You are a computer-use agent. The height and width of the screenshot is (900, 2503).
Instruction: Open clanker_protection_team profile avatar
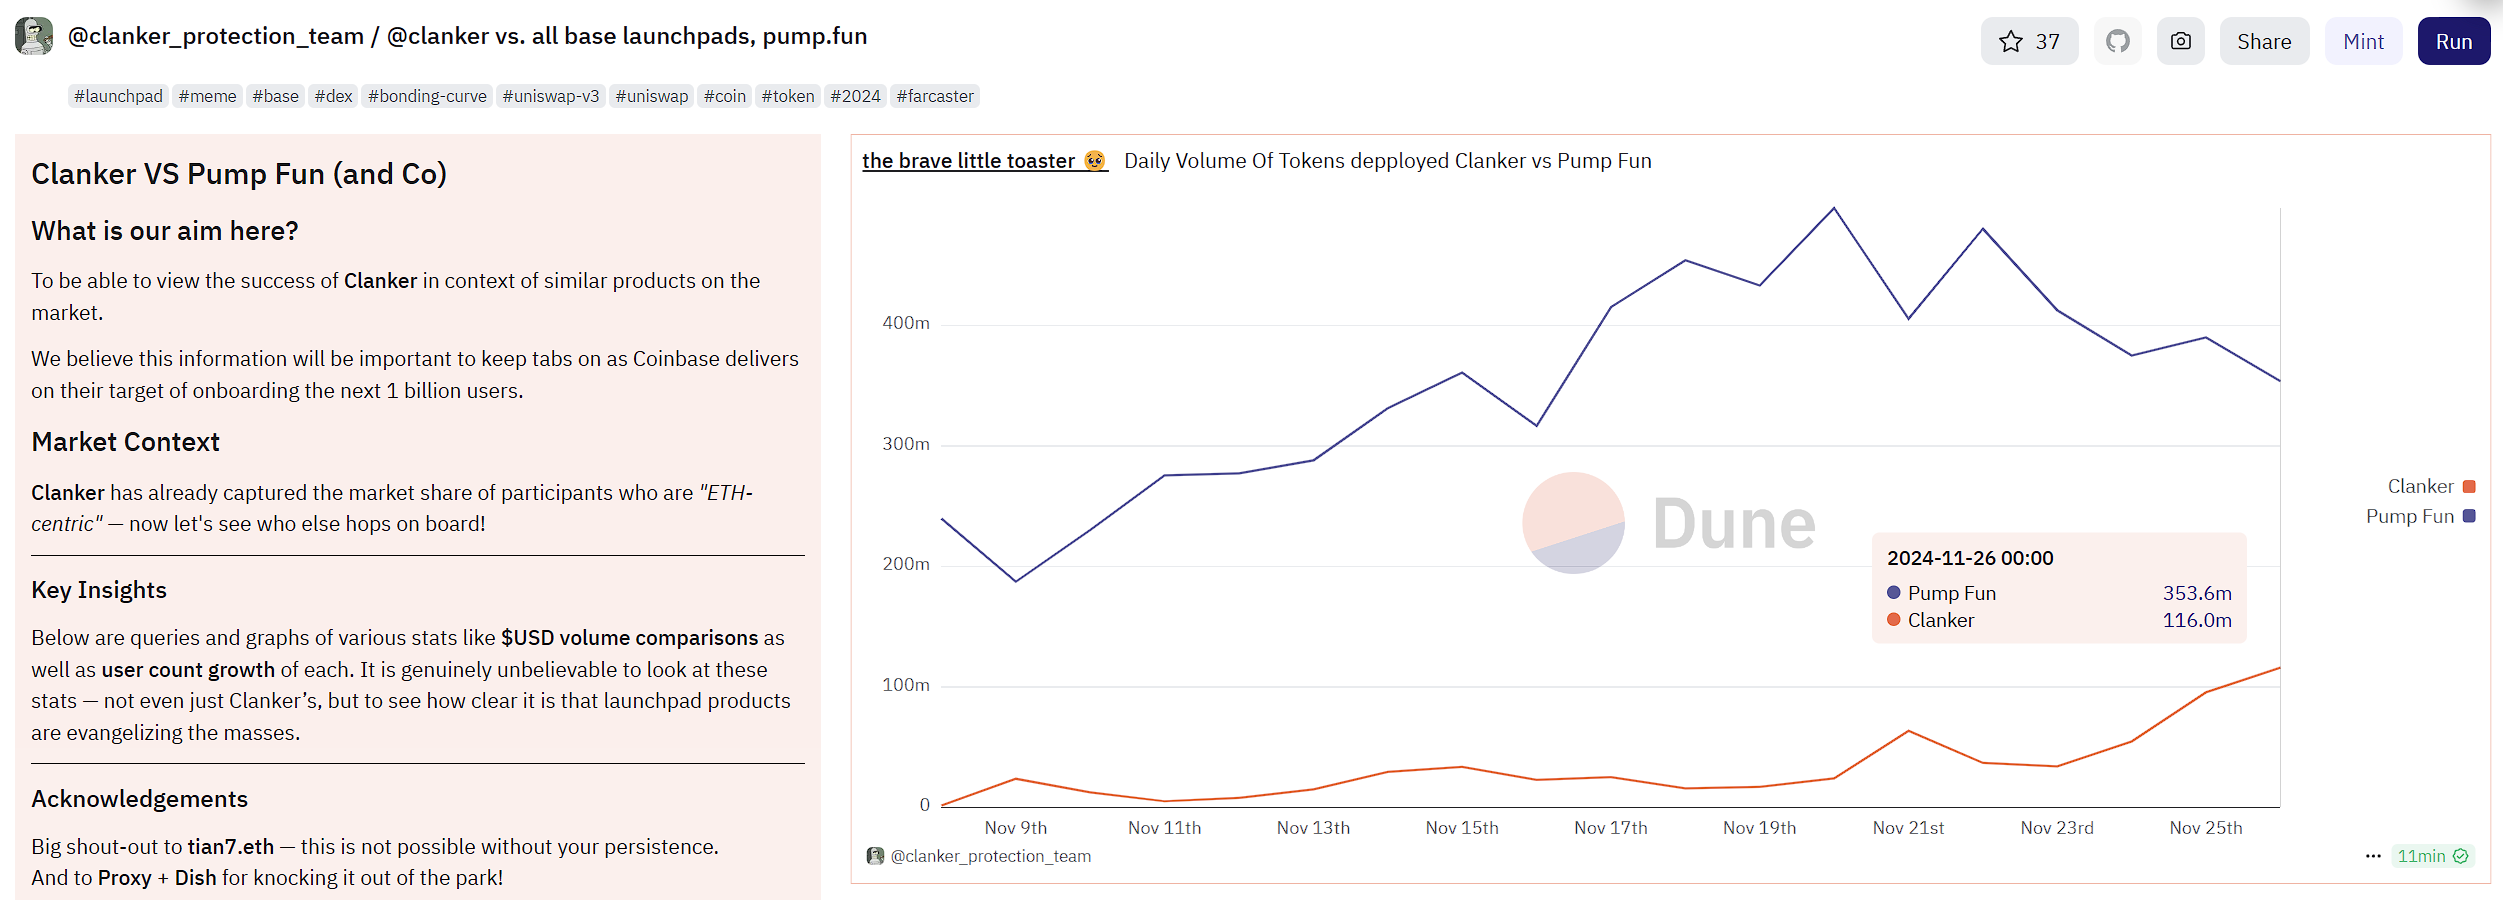tap(34, 36)
